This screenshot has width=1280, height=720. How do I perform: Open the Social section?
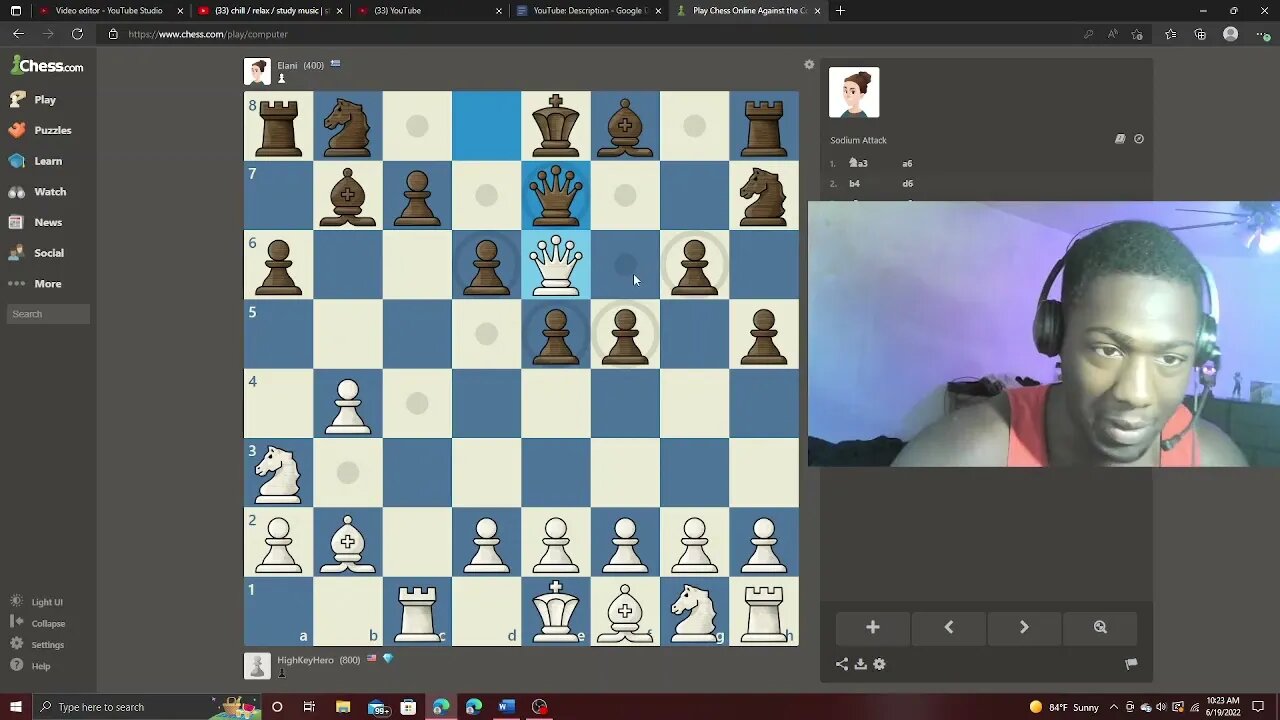pos(36,253)
